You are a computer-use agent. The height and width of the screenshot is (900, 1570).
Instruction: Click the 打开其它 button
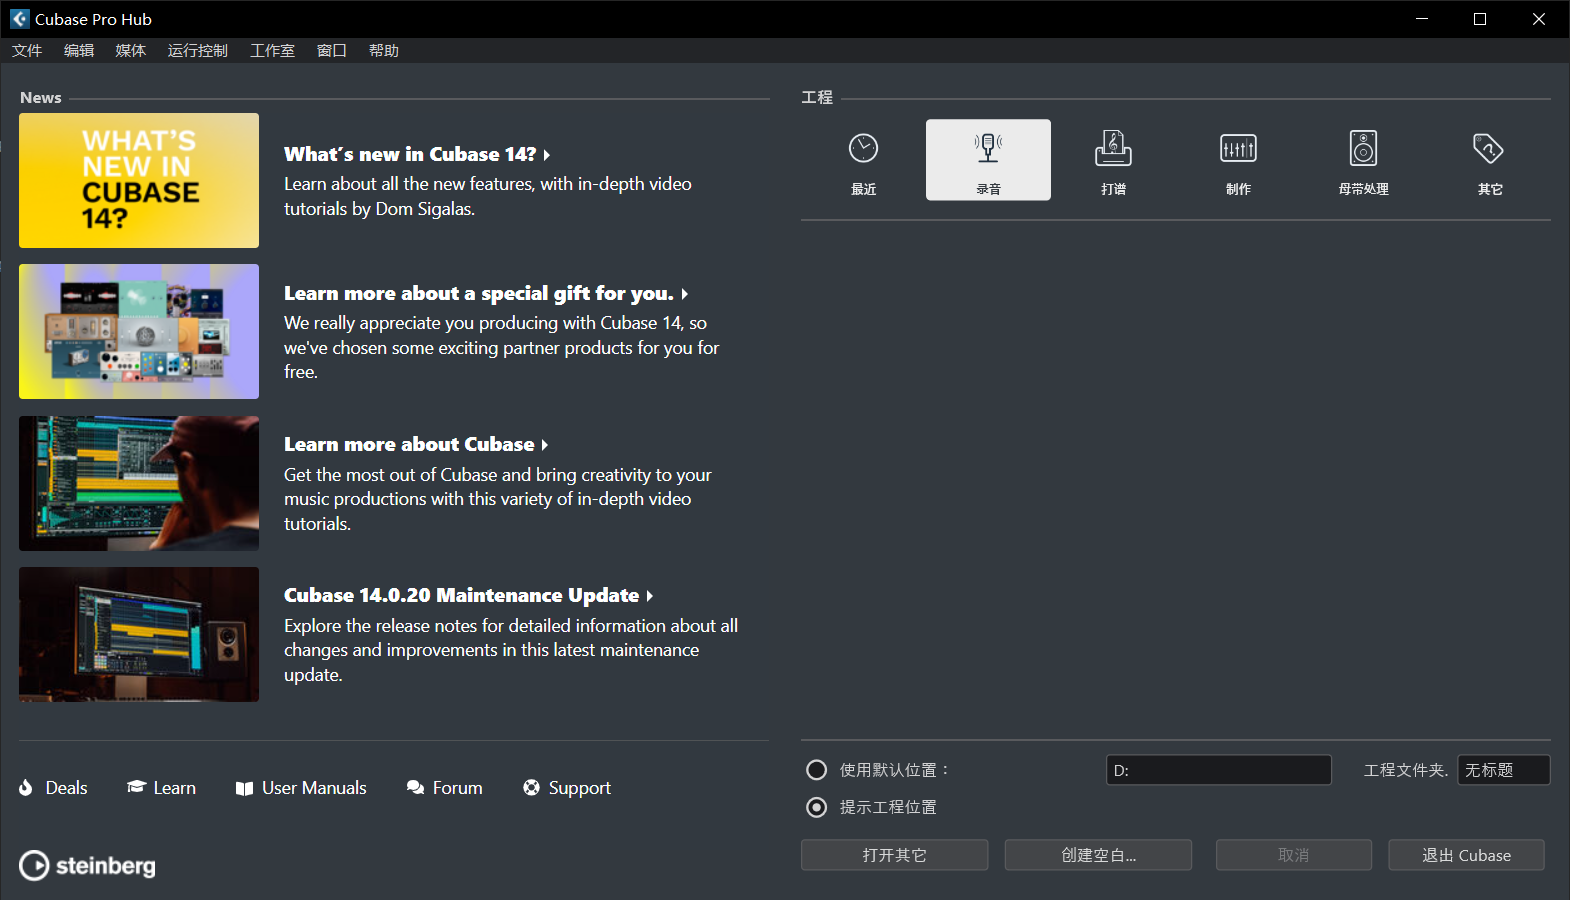(x=895, y=855)
